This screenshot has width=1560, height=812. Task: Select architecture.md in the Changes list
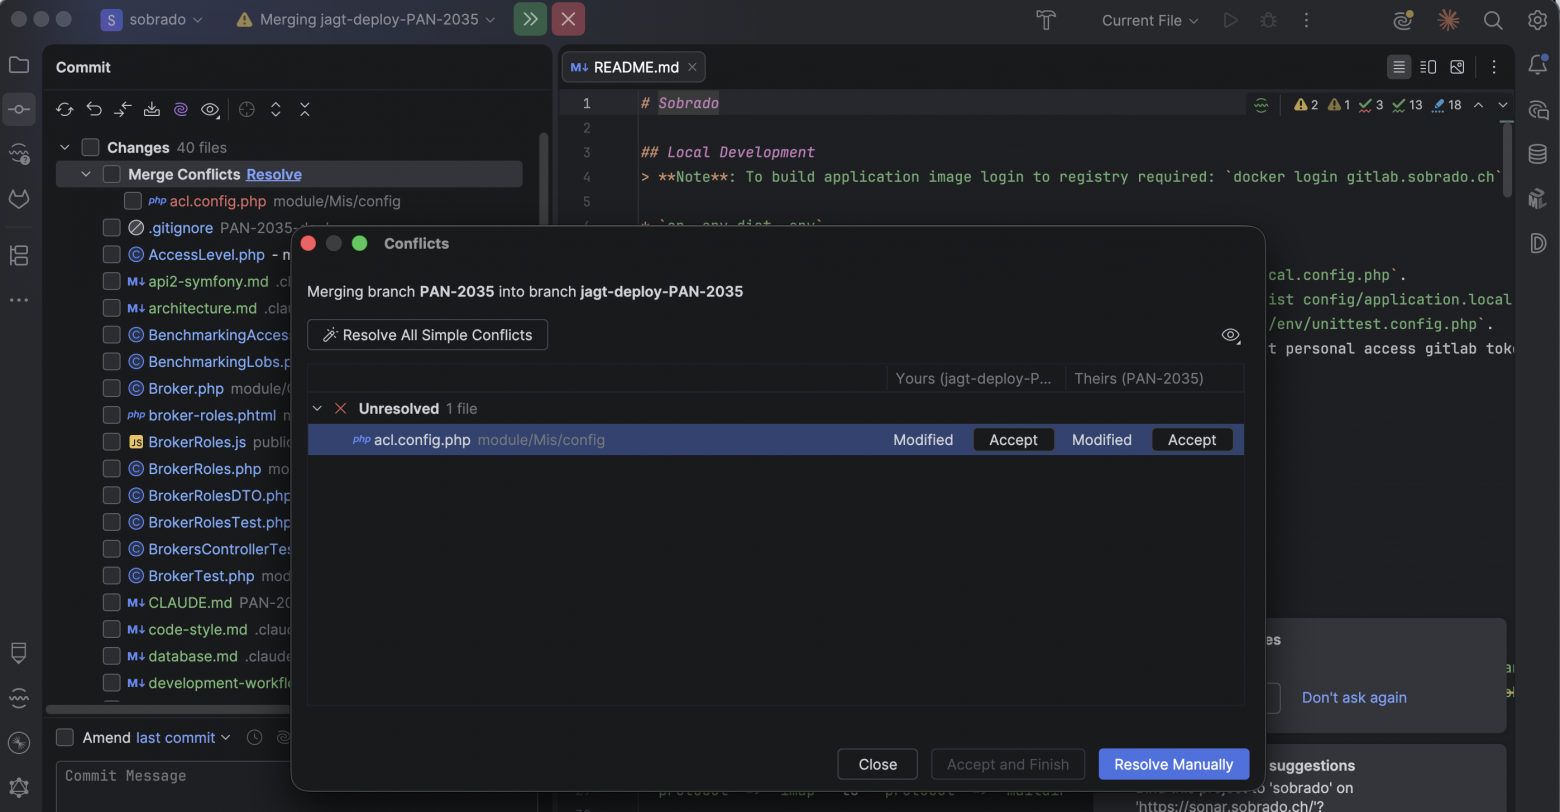pyautogui.click(x=203, y=308)
